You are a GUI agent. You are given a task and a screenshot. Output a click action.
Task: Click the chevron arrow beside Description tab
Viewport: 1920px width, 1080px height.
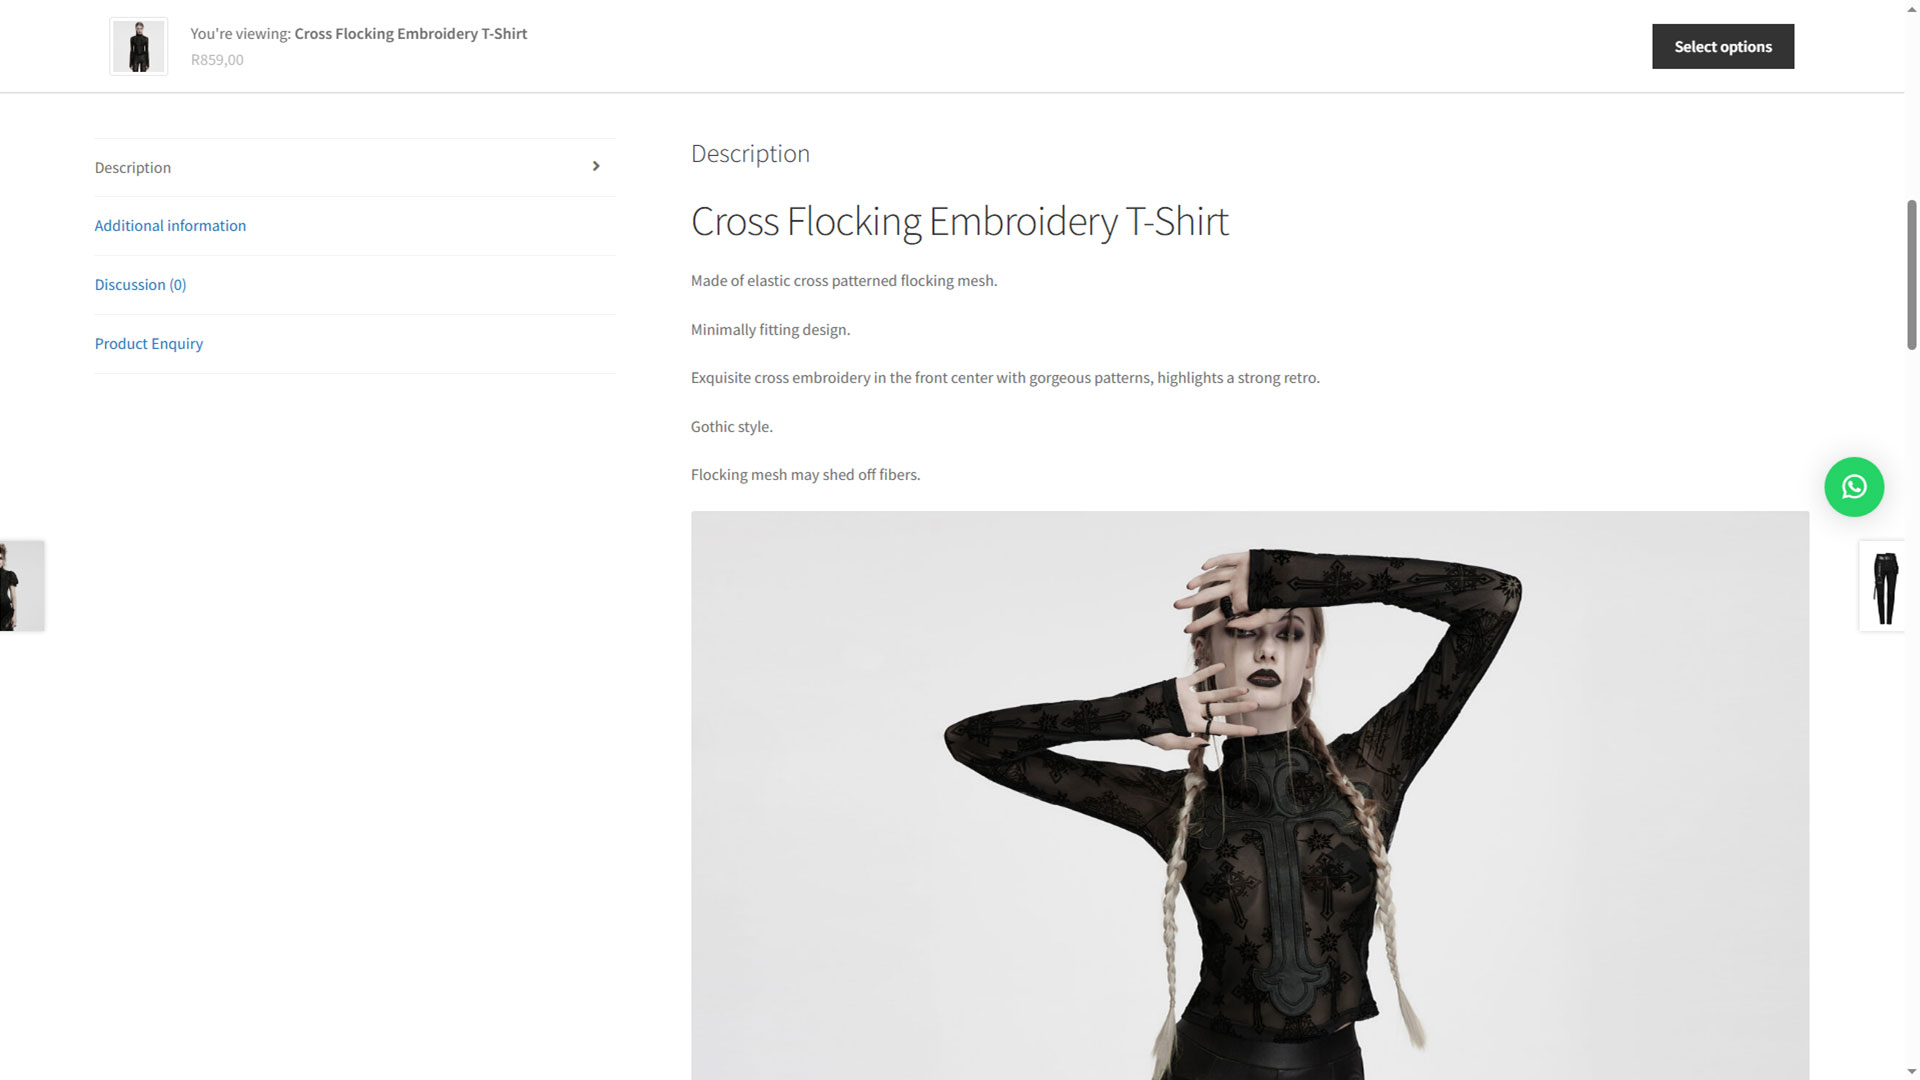point(596,166)
